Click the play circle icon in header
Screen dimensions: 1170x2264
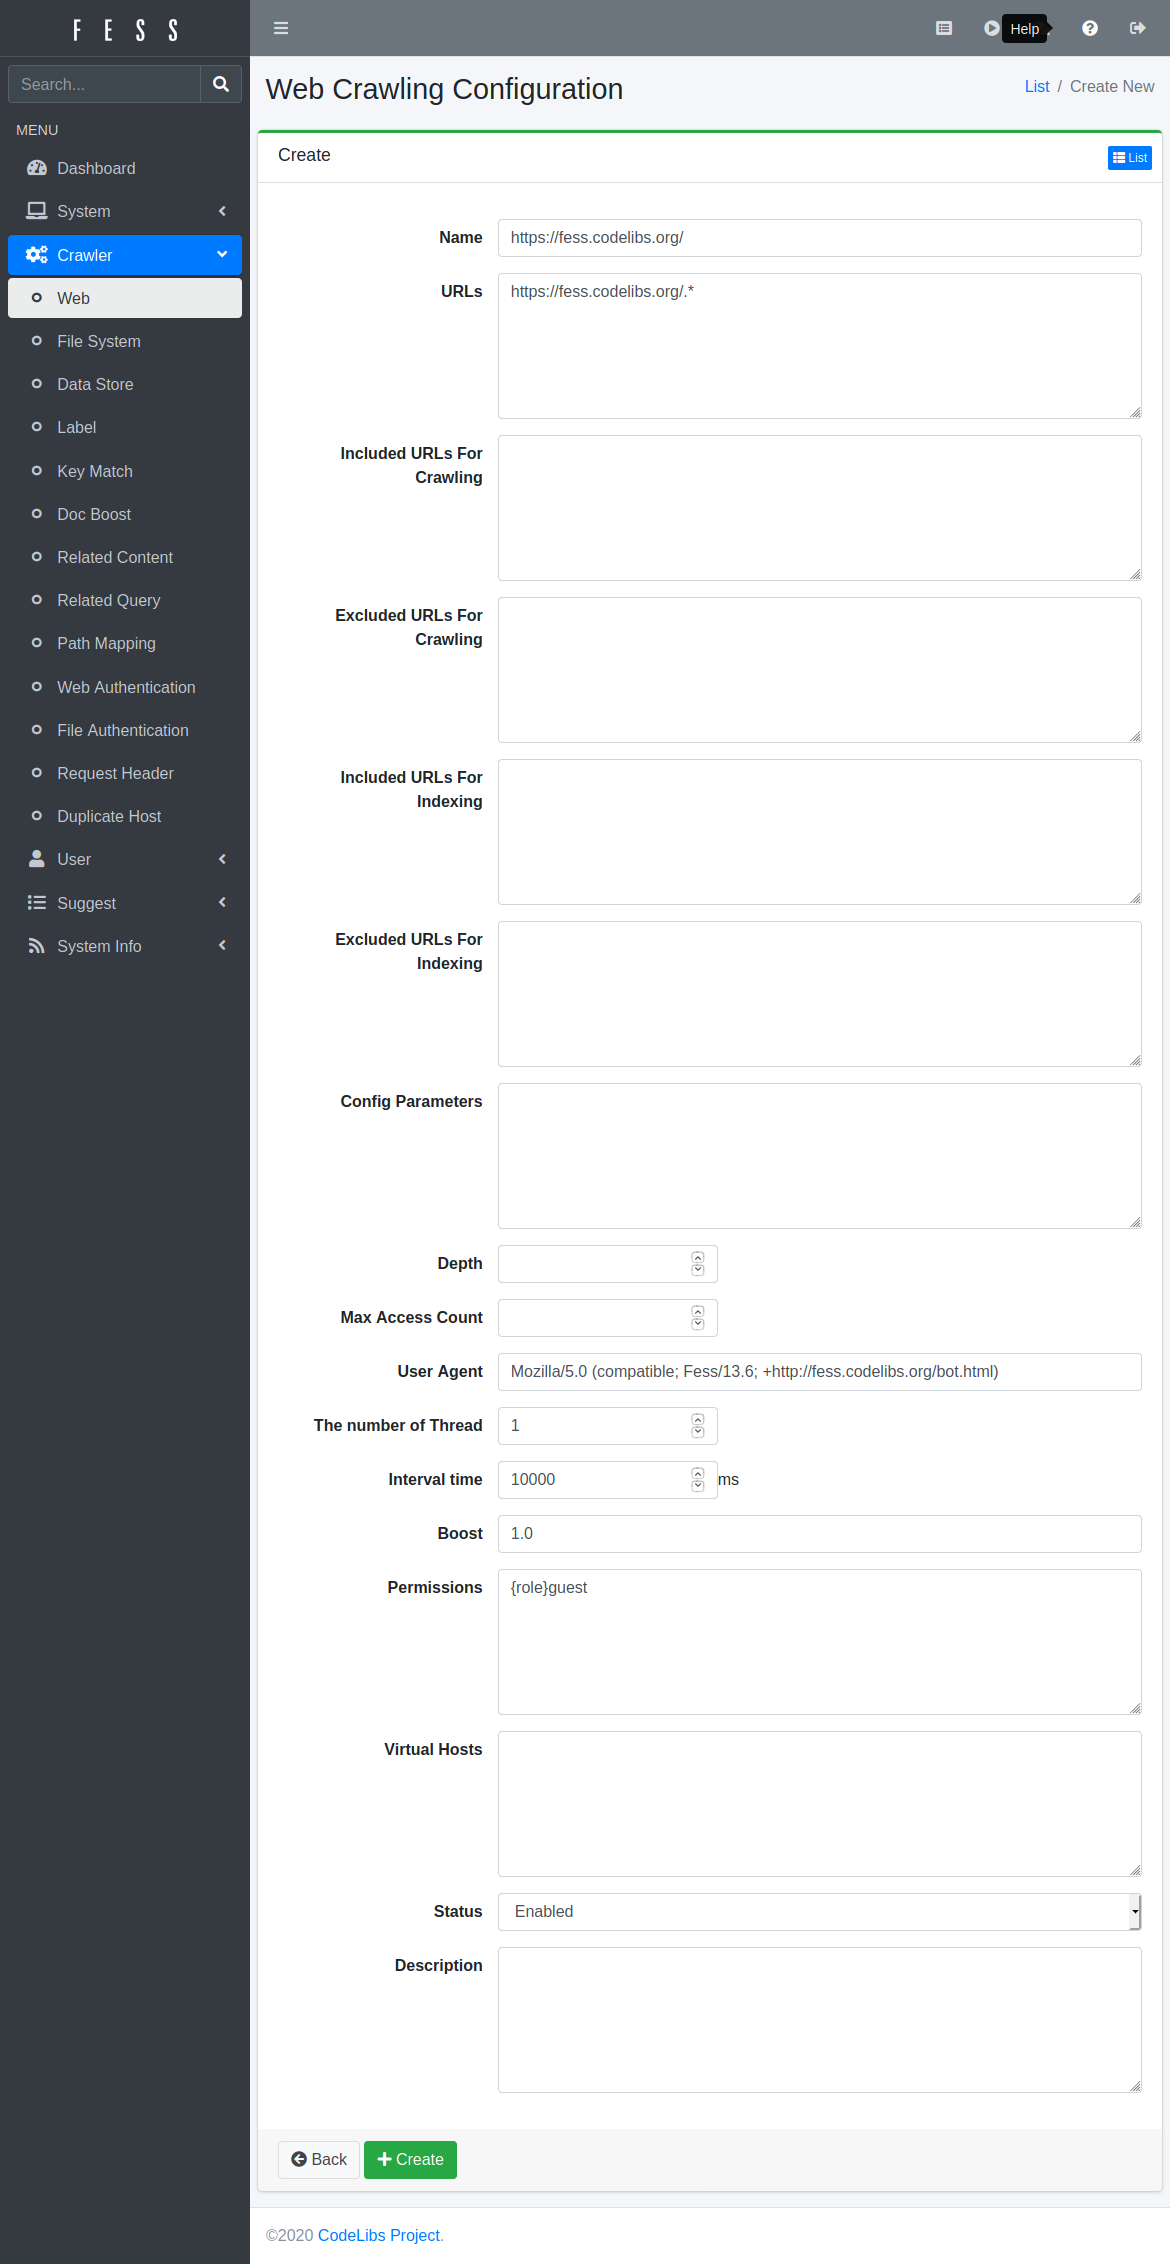[991, 28]
